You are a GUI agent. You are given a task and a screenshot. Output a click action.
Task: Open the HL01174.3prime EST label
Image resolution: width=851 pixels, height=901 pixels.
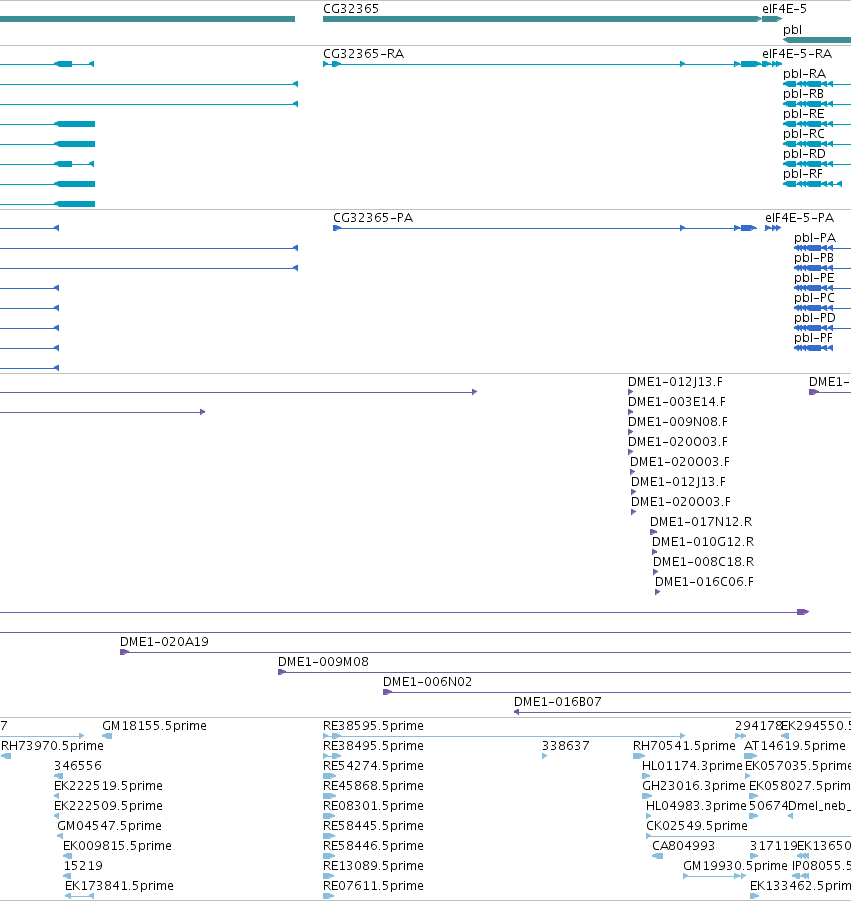(692, 766)
